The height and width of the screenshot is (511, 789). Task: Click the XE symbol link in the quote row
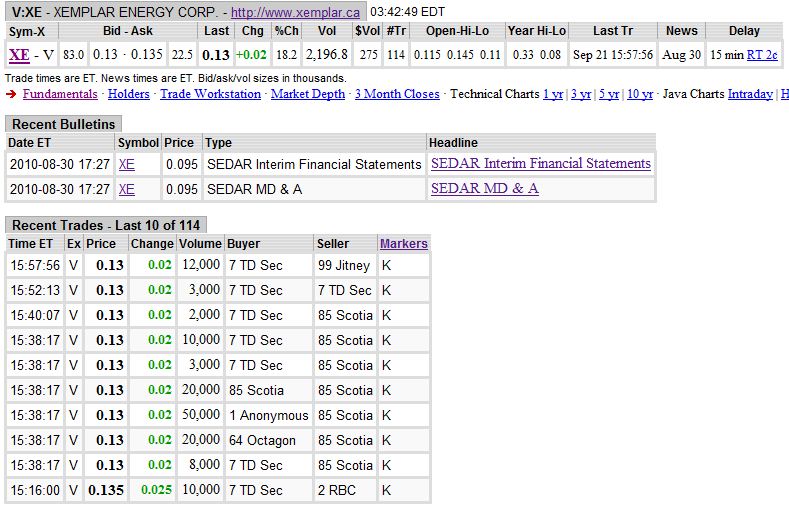click(19, 54)
